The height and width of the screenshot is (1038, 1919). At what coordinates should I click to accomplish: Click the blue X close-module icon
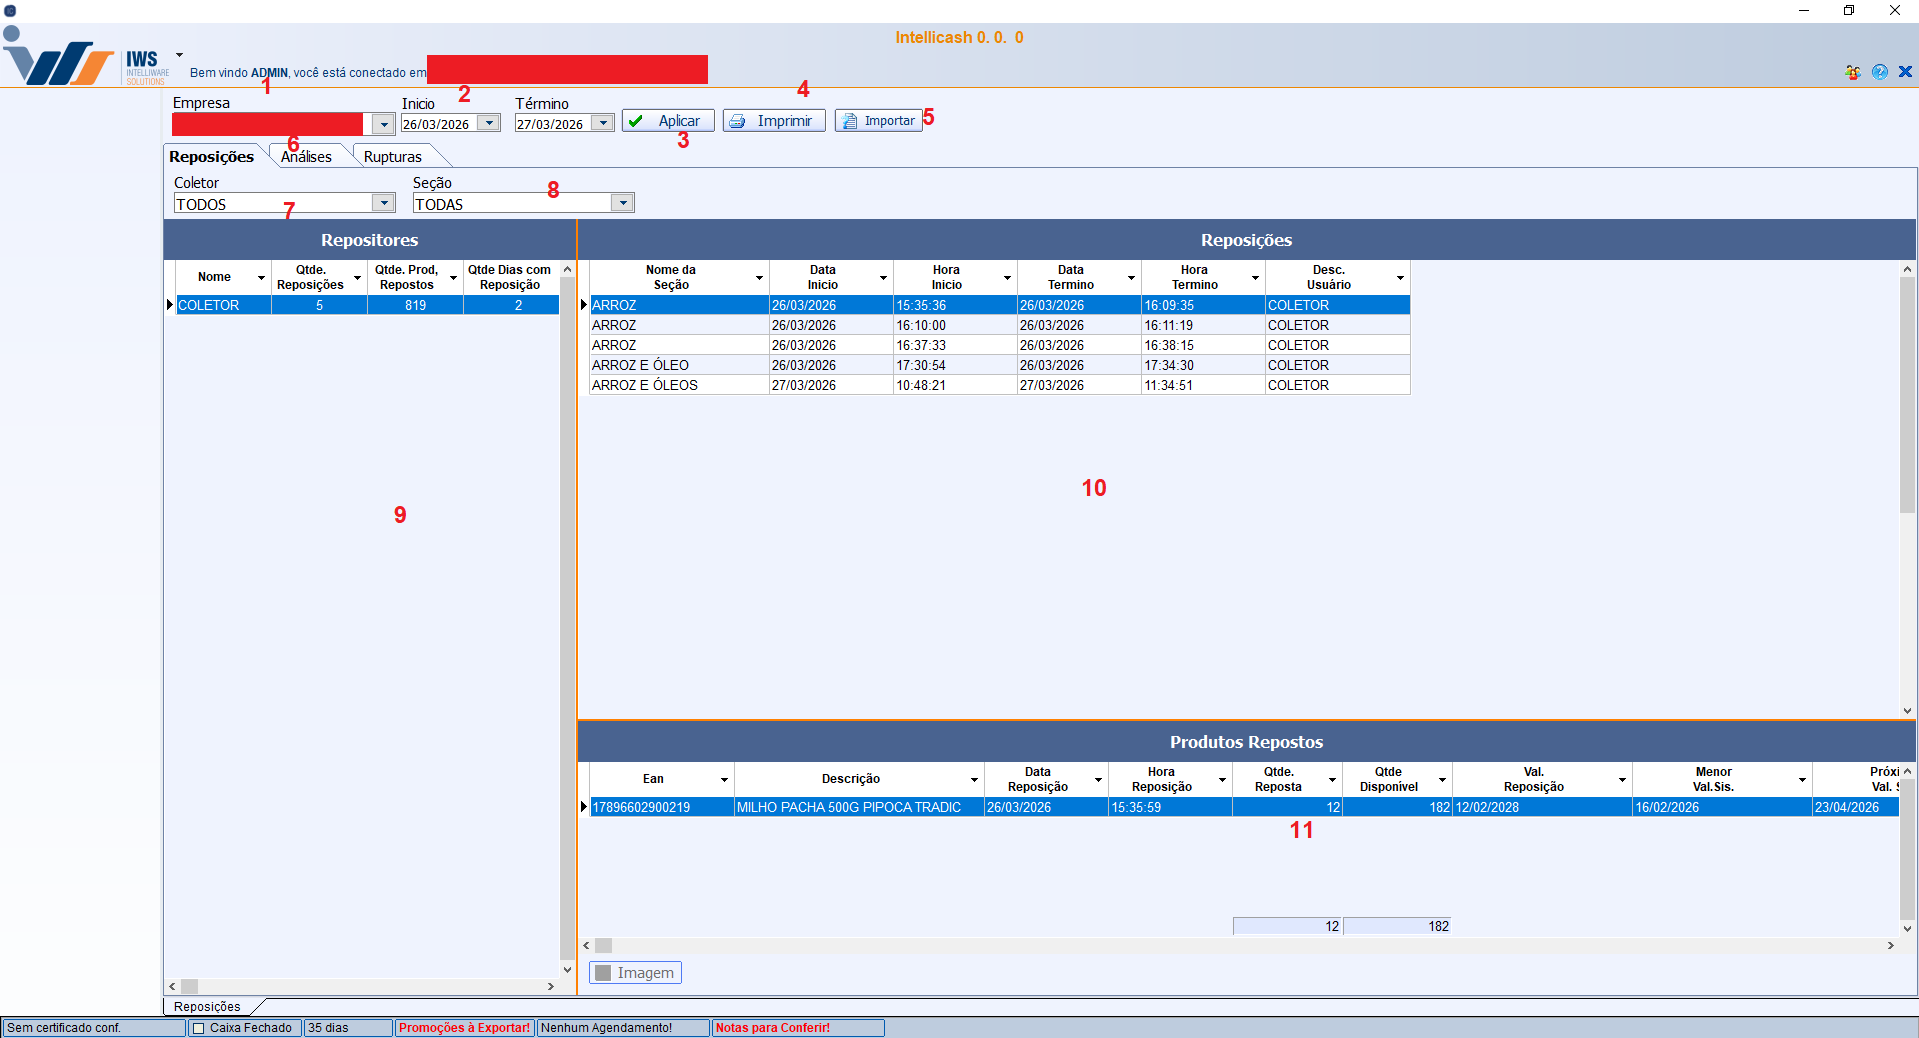point(1905,72)
